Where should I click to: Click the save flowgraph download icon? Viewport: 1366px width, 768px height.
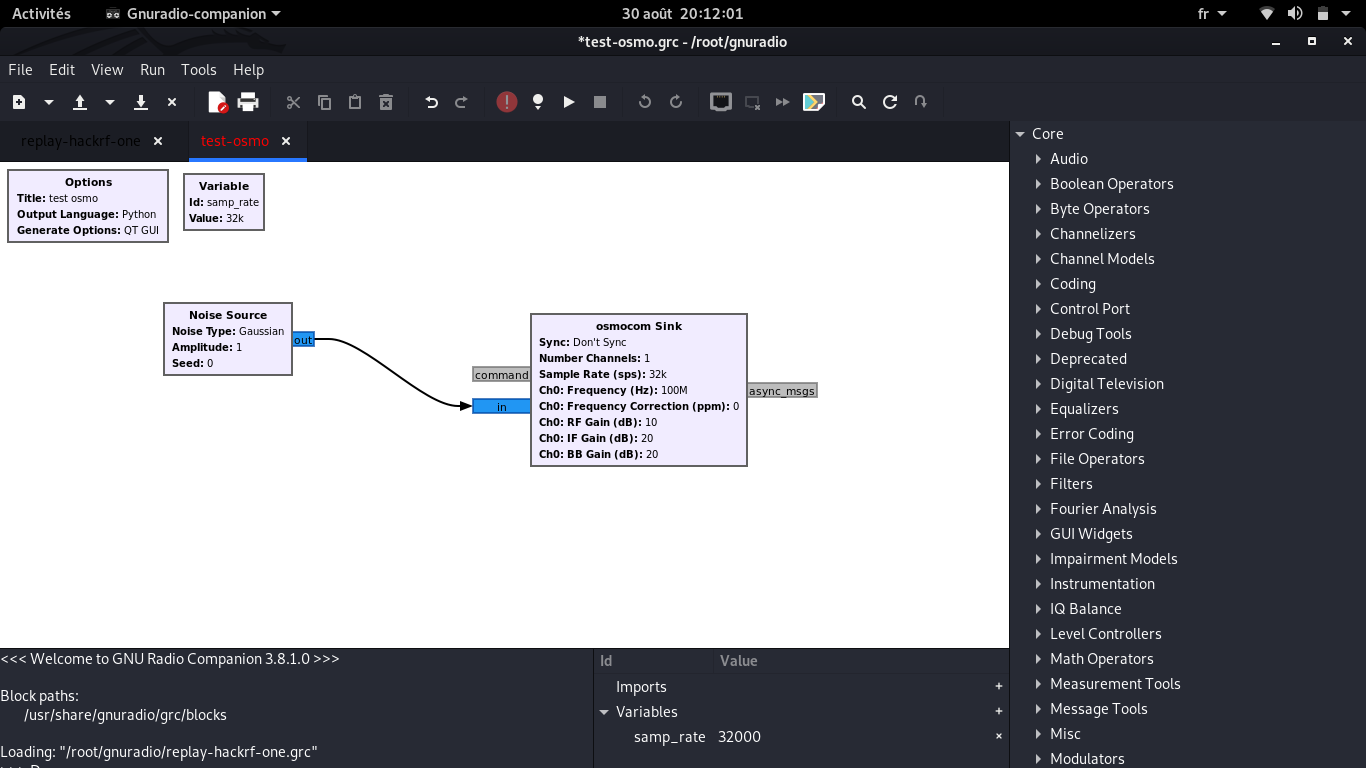click(141, 102)
